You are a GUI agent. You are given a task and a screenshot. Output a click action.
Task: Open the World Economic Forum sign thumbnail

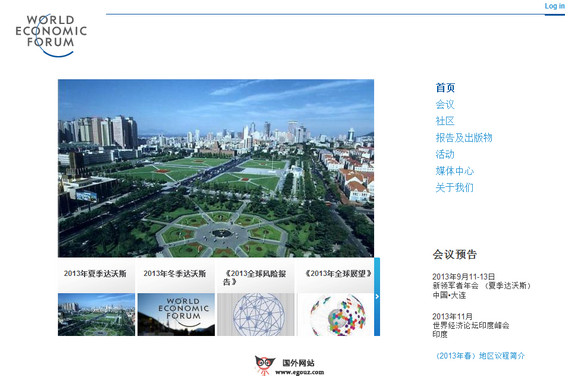(x=176, y=315)
